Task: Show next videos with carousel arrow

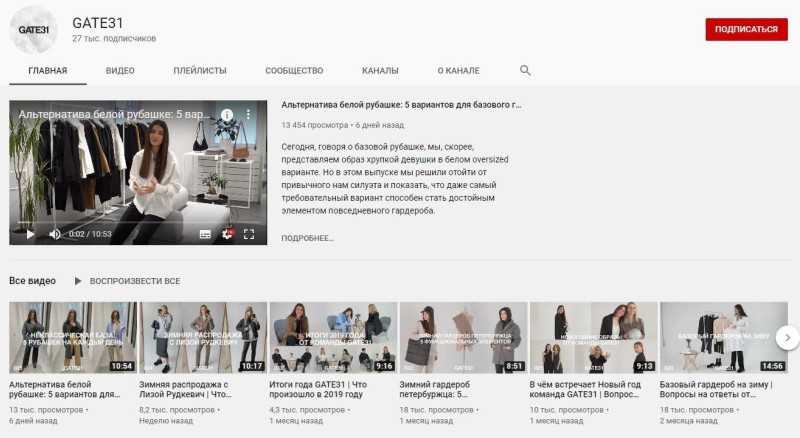Action: (787, 337)
